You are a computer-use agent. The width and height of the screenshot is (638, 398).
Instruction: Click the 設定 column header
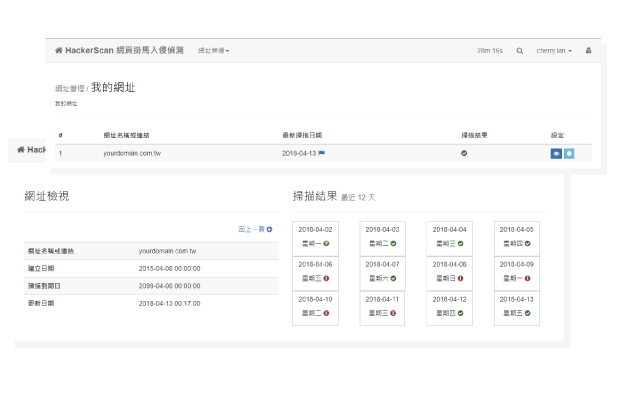pyautogui.click(x=557, y=135)
